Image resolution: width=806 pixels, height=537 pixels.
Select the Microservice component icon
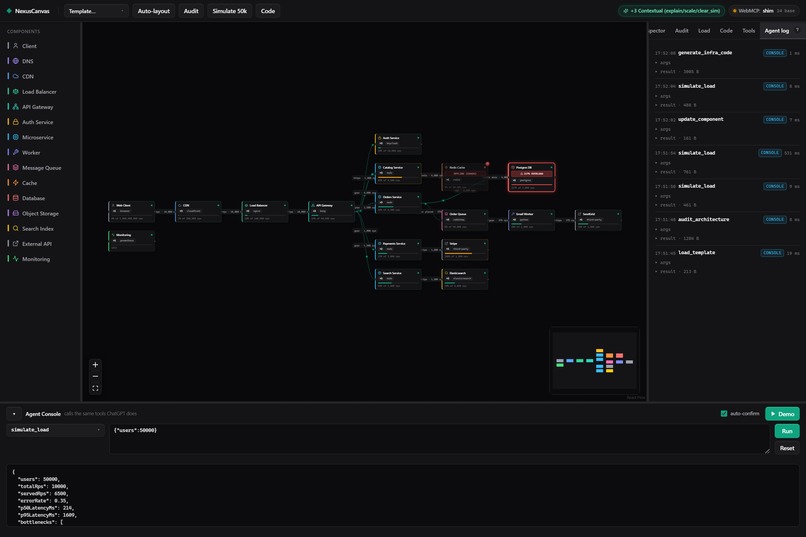click(x=15, y=137)
